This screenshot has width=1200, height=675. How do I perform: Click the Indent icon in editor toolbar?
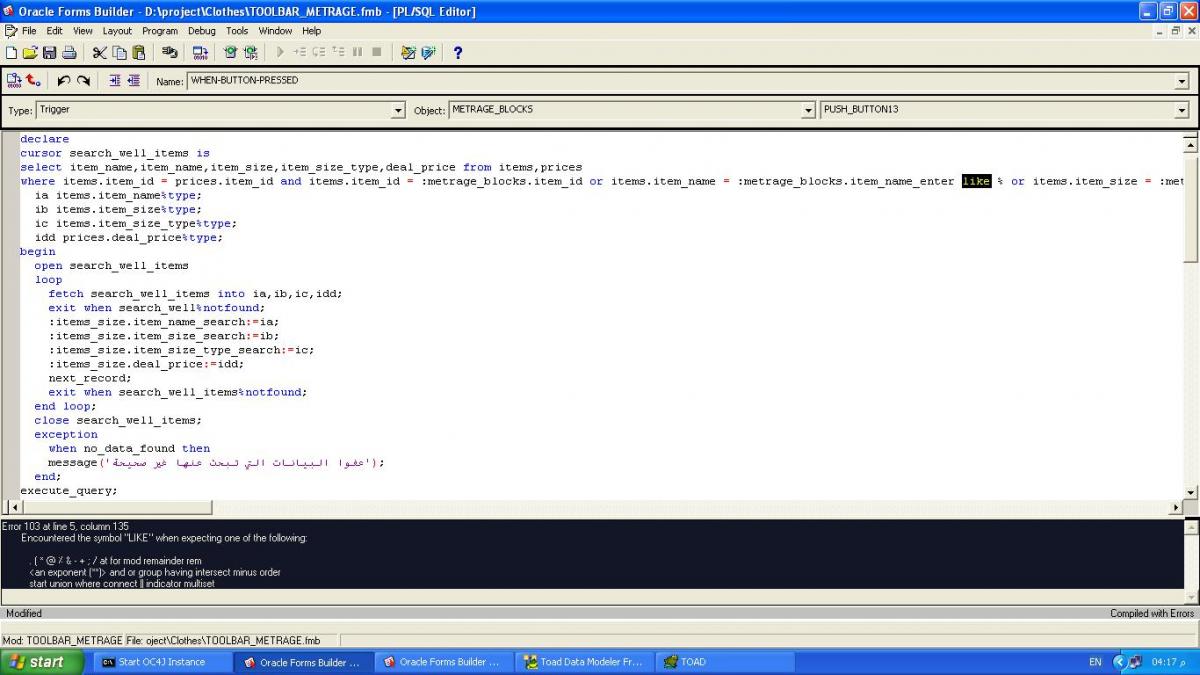point(114,81)
